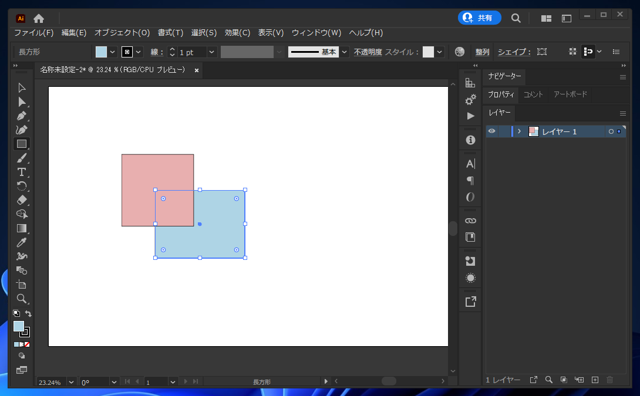Open zoom level 23.24% dropdown
The height and width of the screenshot is (396, 640).
pyautogui.click(x=71, y=382)
